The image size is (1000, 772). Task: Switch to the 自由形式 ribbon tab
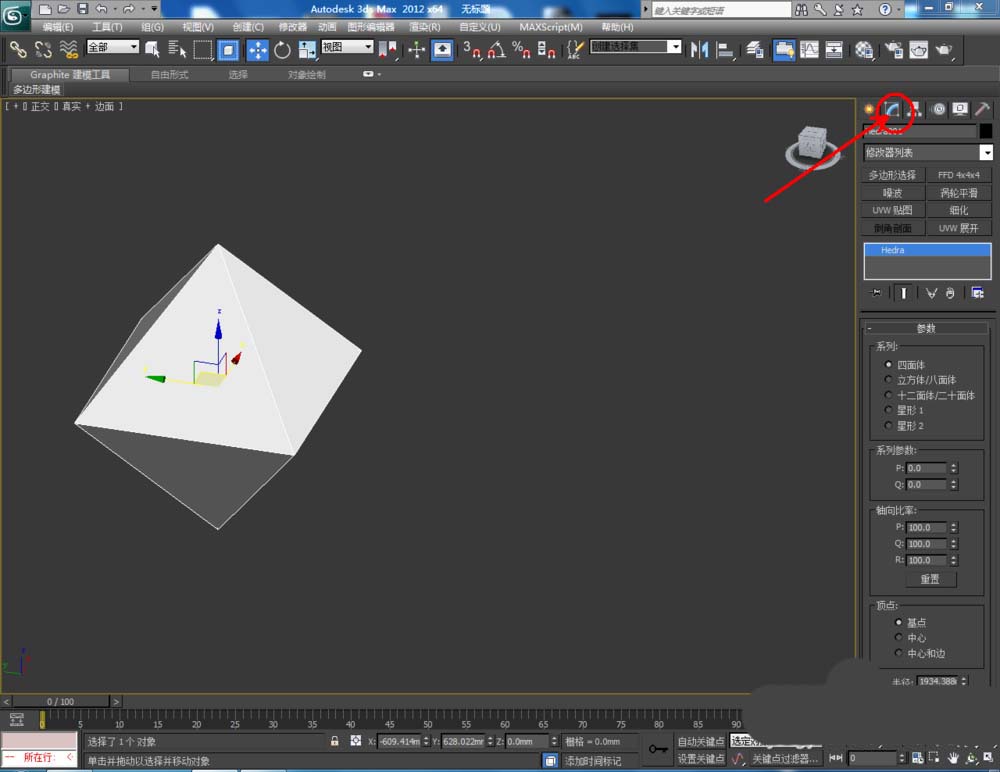coord(169,75)
